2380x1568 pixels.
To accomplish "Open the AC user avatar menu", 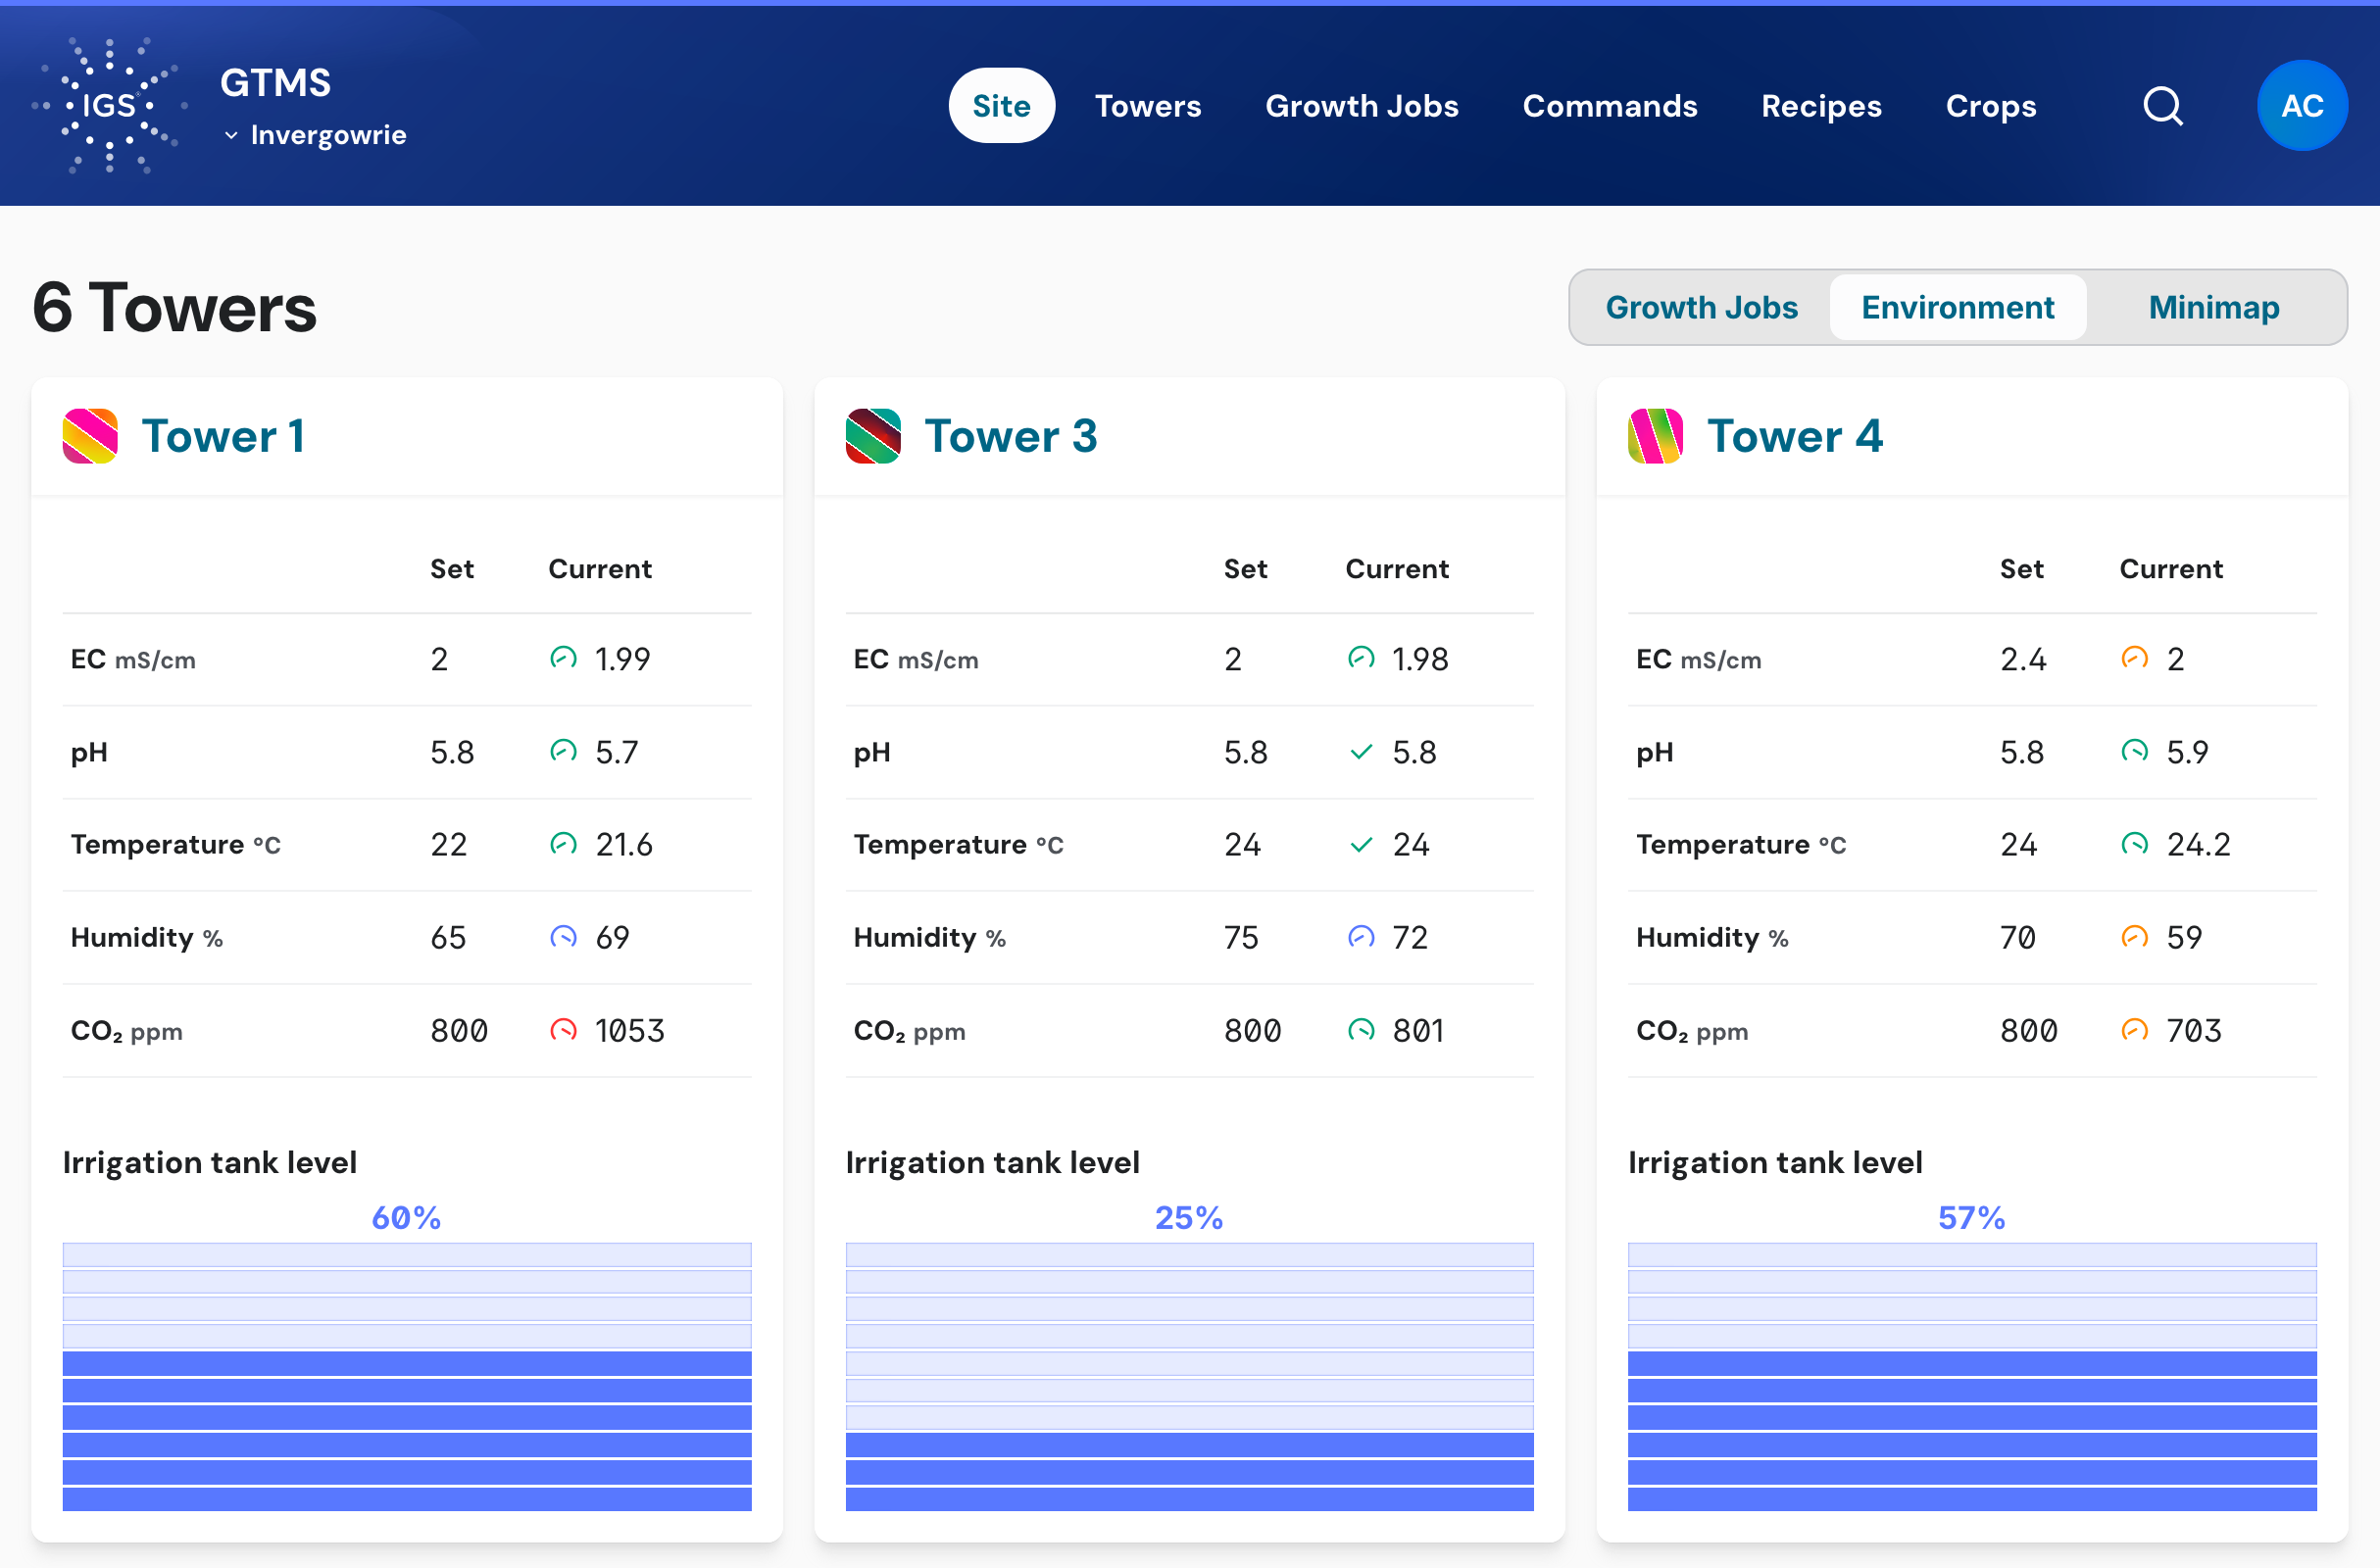I will point(2302,106).
